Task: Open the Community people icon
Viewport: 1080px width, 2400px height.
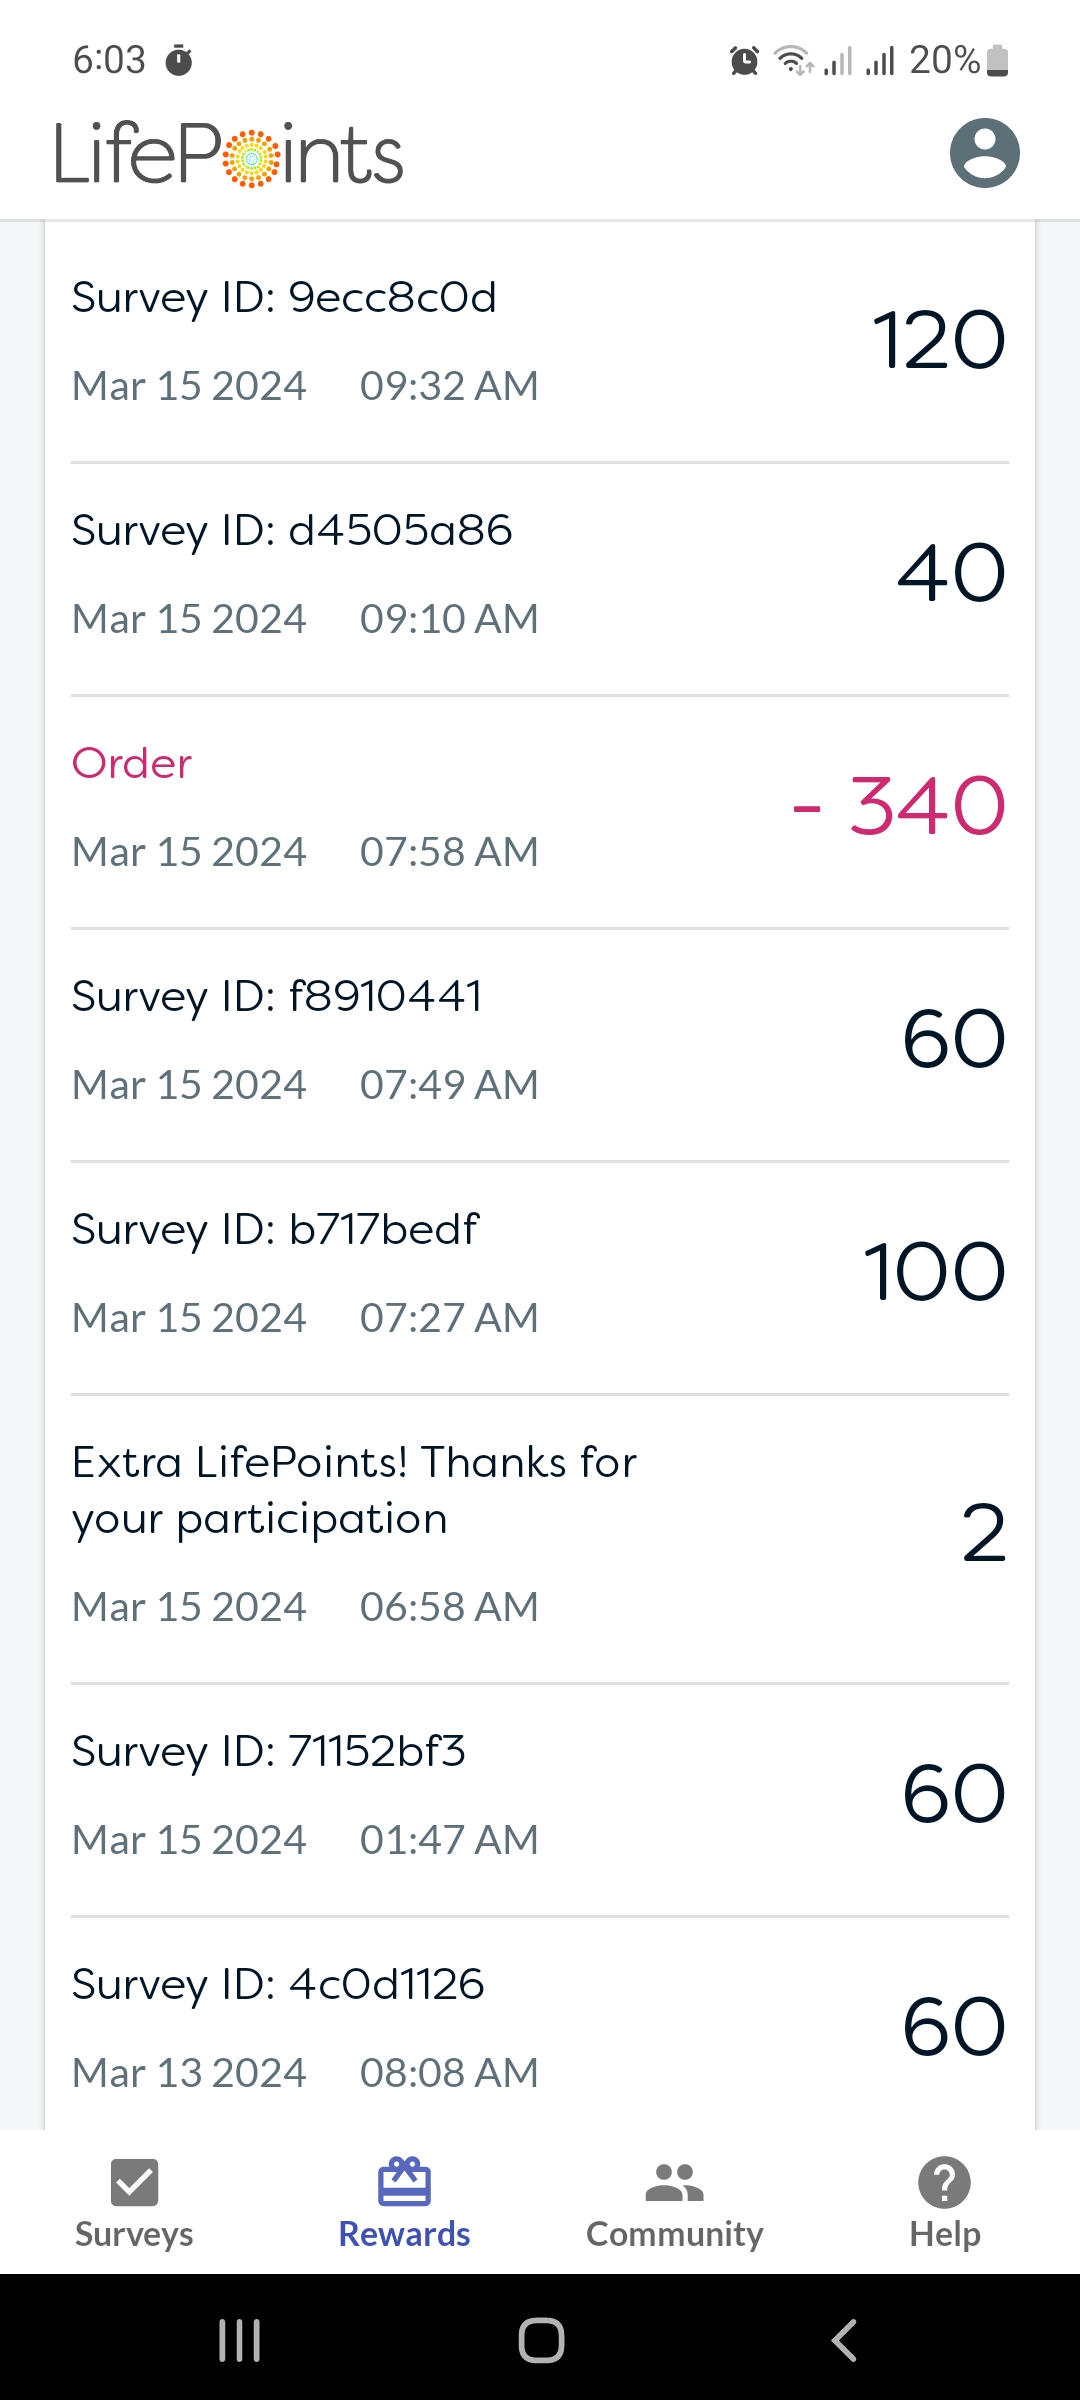Action: coord(675,2182)
